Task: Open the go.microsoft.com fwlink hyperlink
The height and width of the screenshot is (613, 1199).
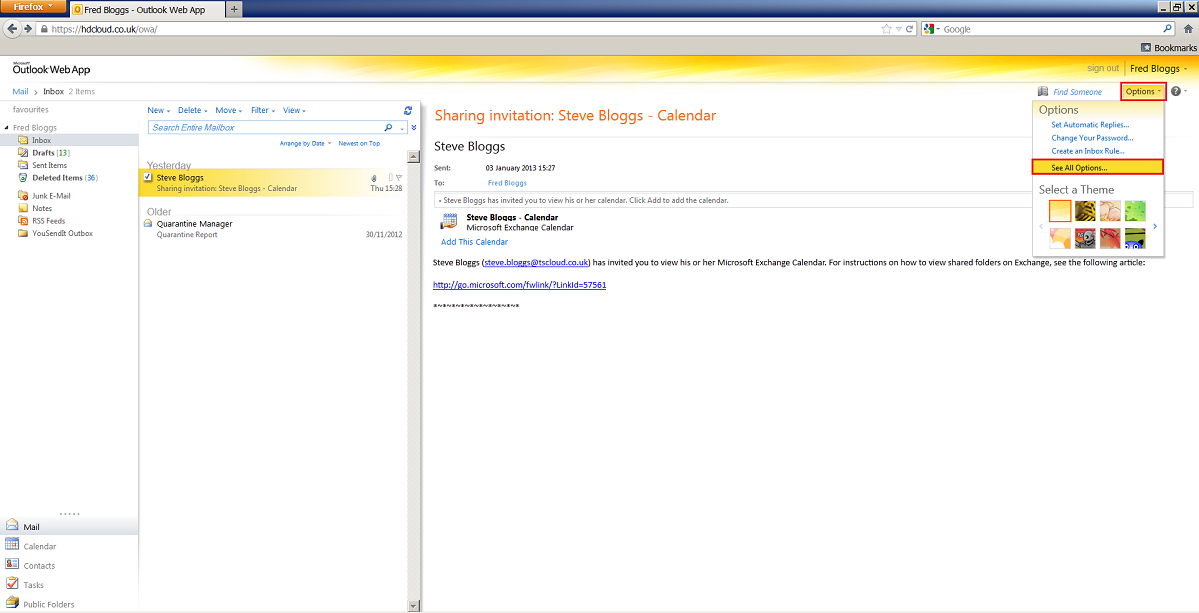Action: (519, 284)
